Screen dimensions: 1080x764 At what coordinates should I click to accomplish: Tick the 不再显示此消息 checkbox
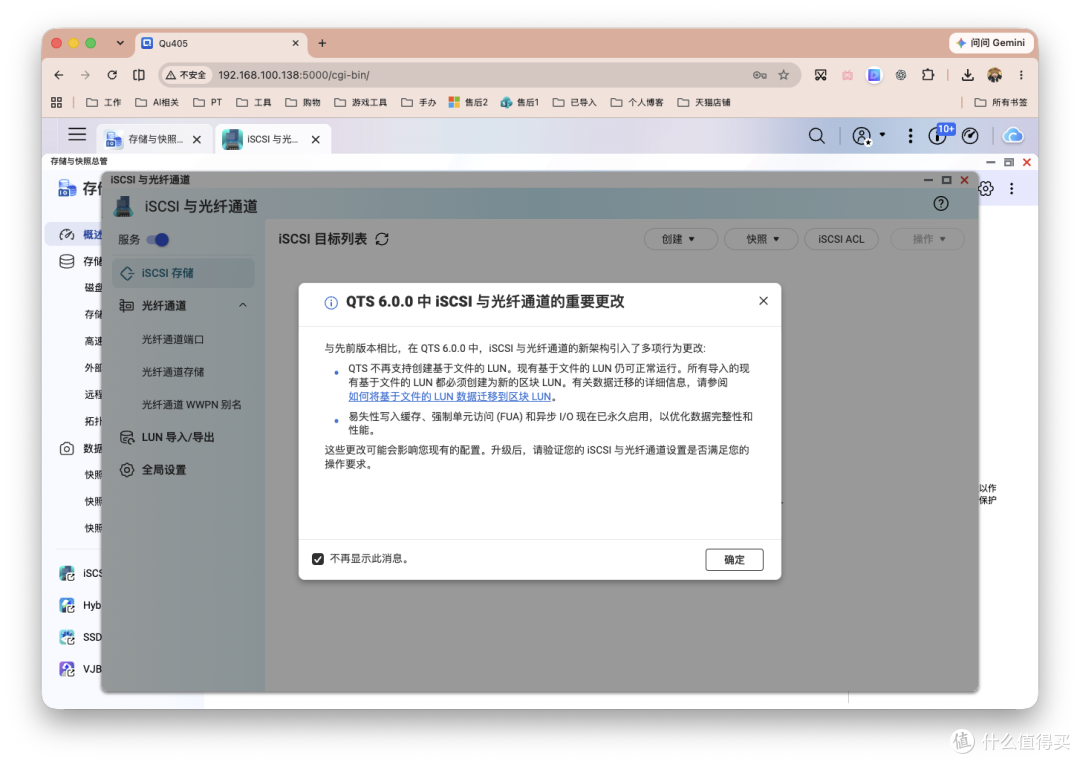pos(318,559)
